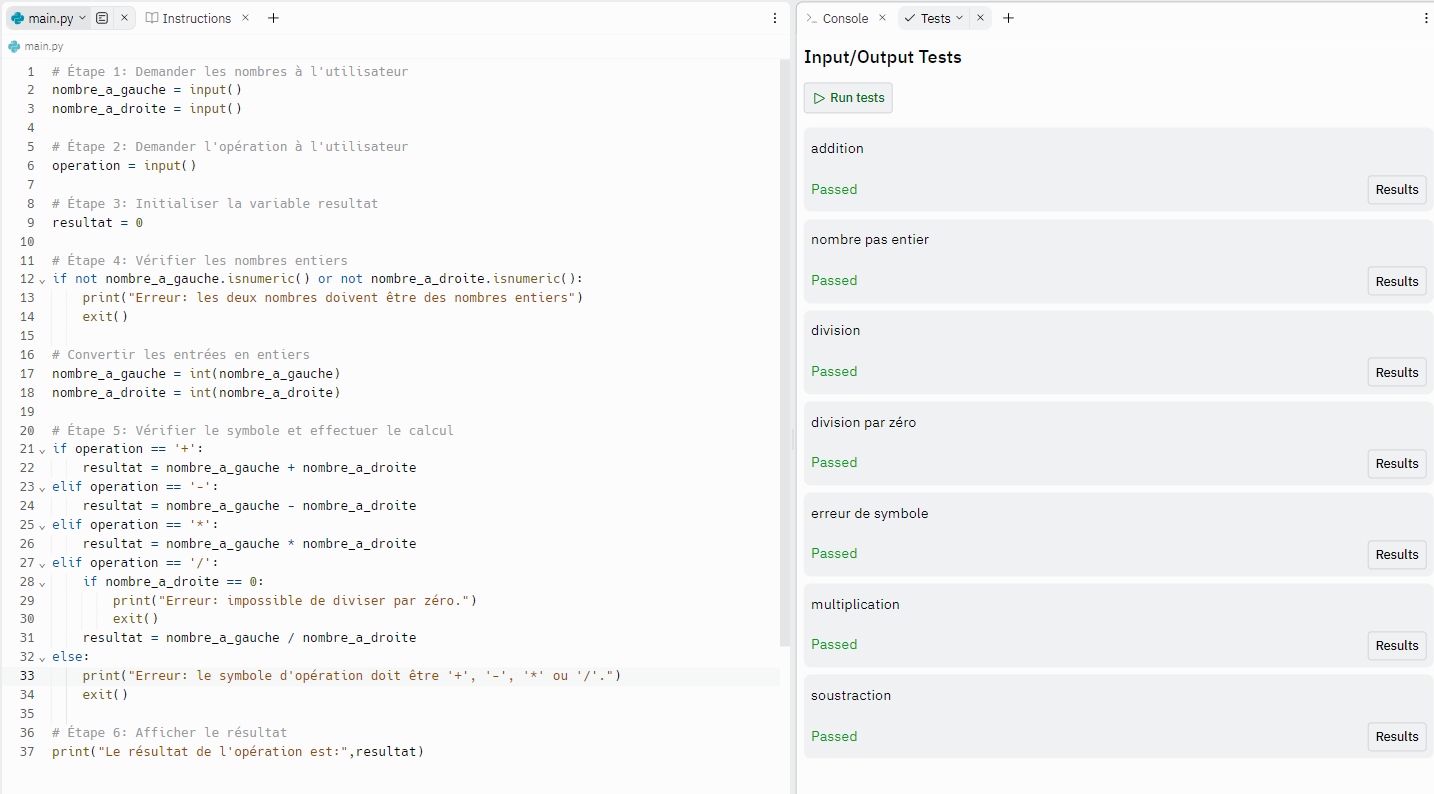The width and height of the screenshot is (1434, 794).
Task: Add a new tab in the right pane
Action: pyautogui.click(x=1008, y=18)
